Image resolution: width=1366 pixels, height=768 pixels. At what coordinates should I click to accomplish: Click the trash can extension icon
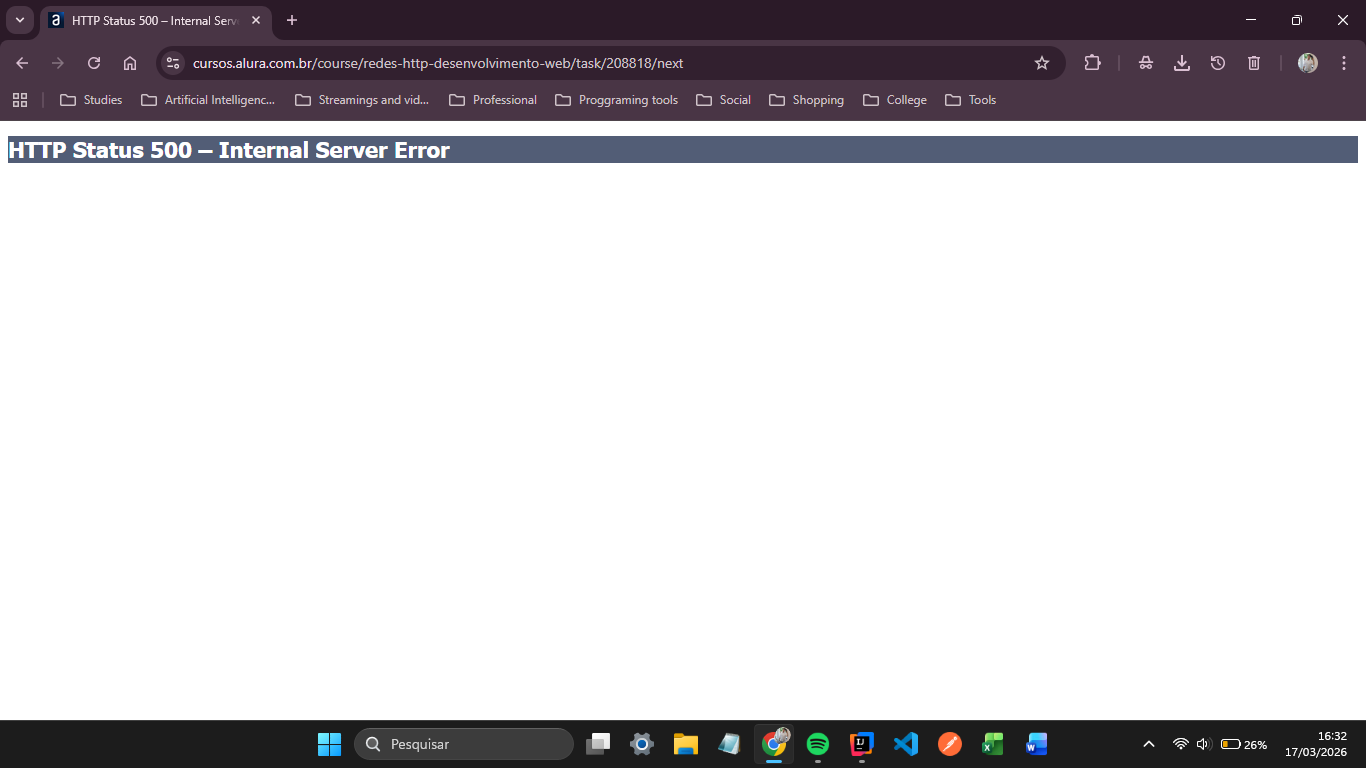1254,63
